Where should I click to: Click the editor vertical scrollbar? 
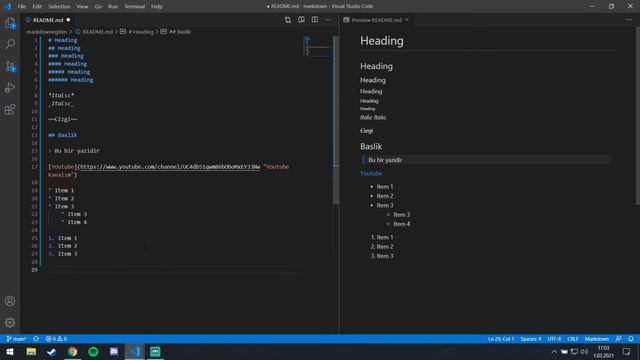pos(336,120)
